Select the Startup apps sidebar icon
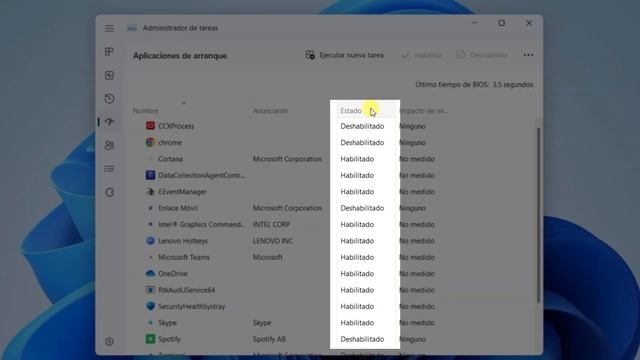The image size is (640, 360). click(x=109, y=122)
